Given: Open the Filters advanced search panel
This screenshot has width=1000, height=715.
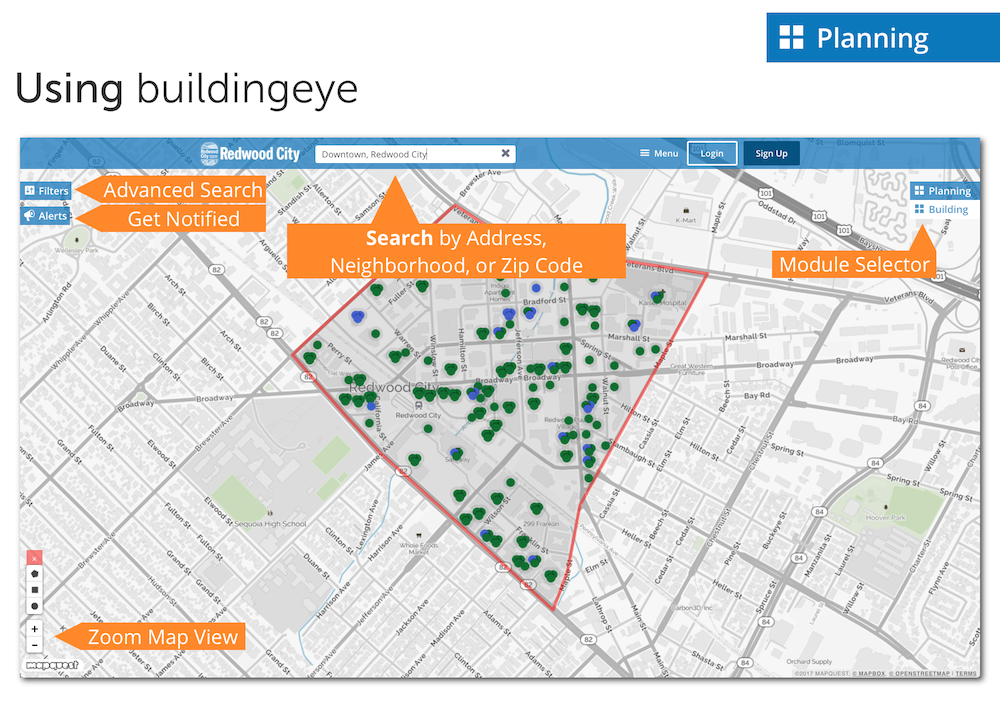Looking at the screenshot, I should [45, 190].
